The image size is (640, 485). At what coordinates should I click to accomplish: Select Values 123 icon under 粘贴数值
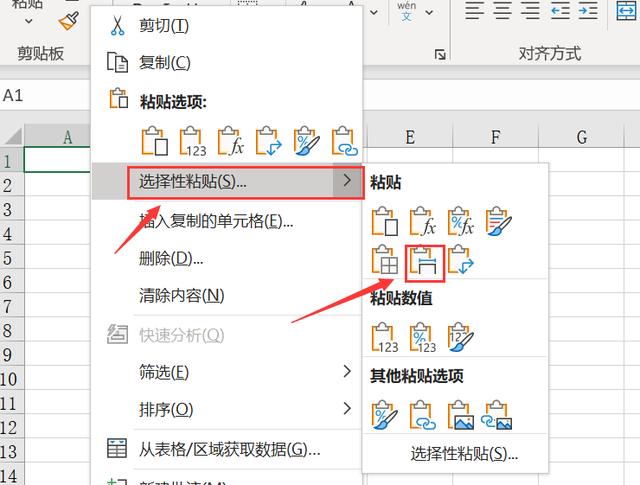[384, 337]
